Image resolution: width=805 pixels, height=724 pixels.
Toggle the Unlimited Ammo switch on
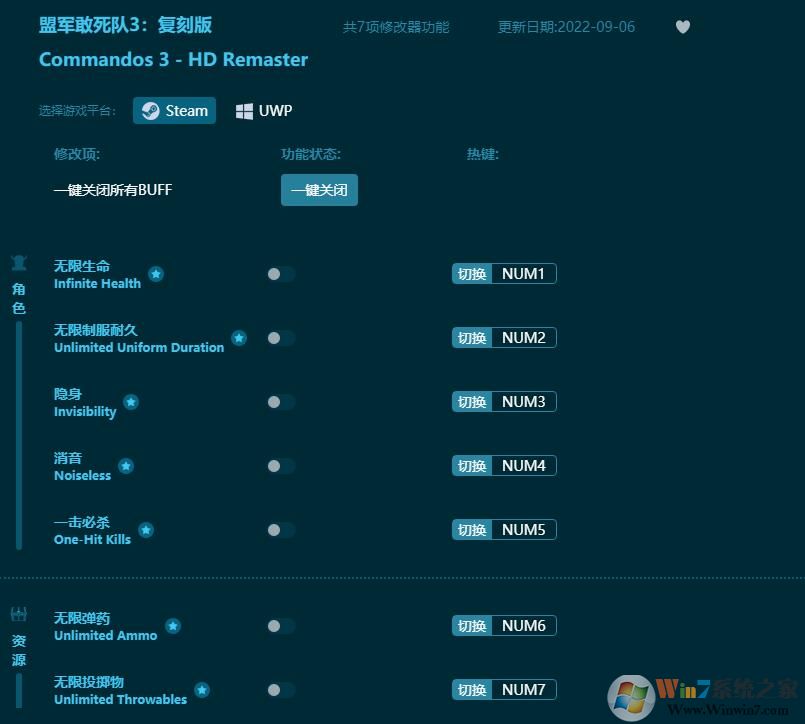279,626
